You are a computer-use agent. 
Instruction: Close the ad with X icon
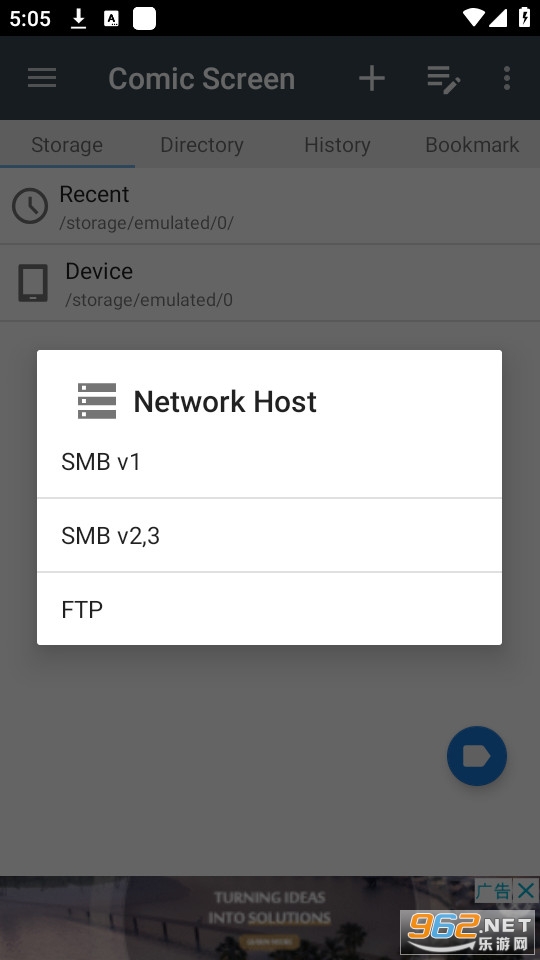[526, 891]
